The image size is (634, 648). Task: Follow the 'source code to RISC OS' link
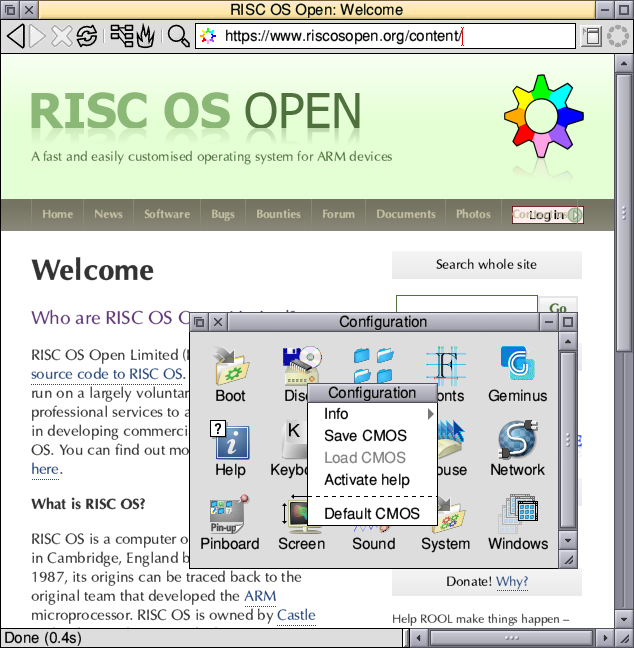pos(107,374)
